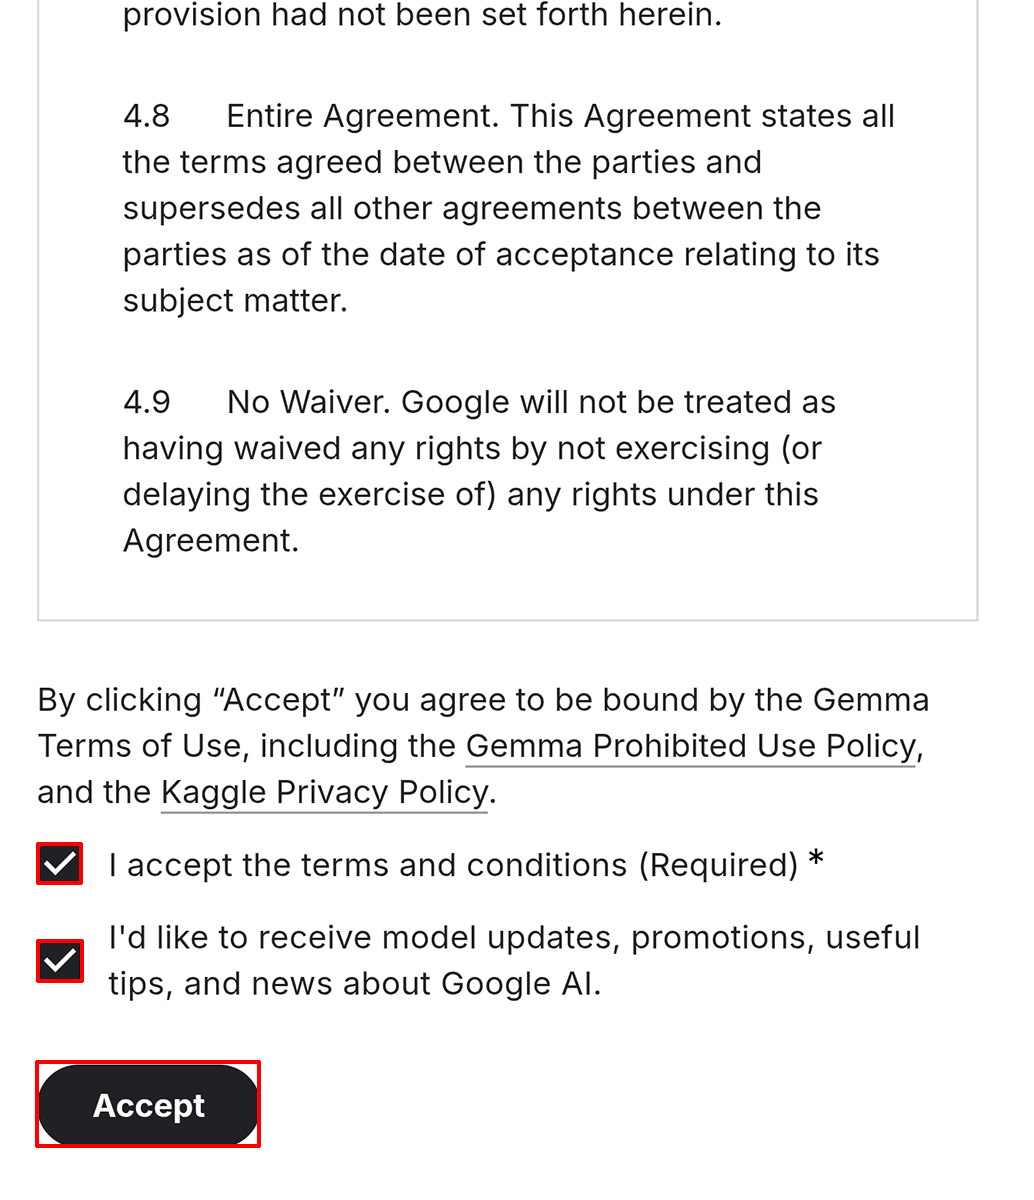
Task: Click the "I'd like to receive model updates" label
Action: click(x=514, y=938)
